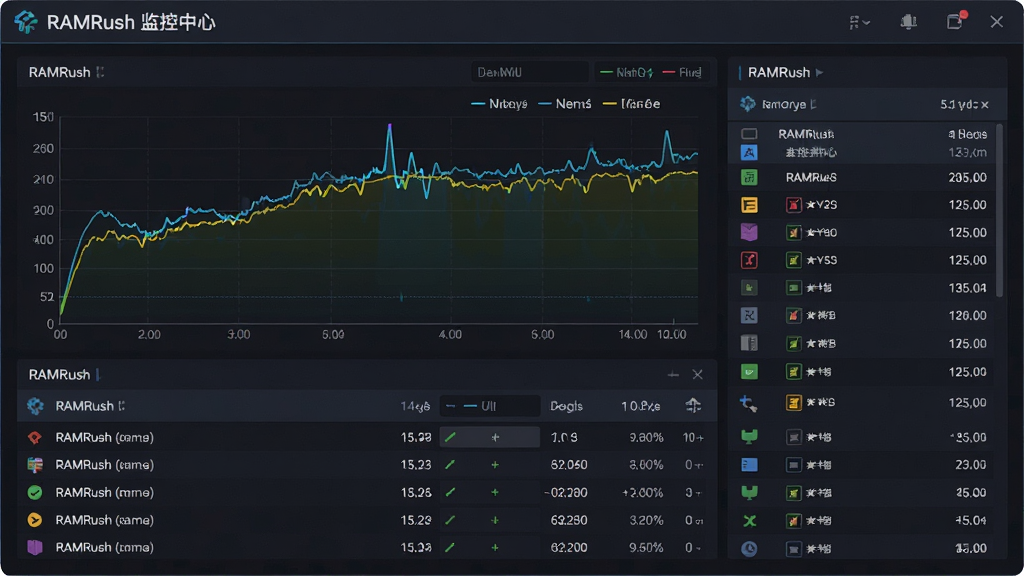Click the pencil edit icon in the 9.80% row
This screenshot has height=576, width=1024.
pos(450,438)
